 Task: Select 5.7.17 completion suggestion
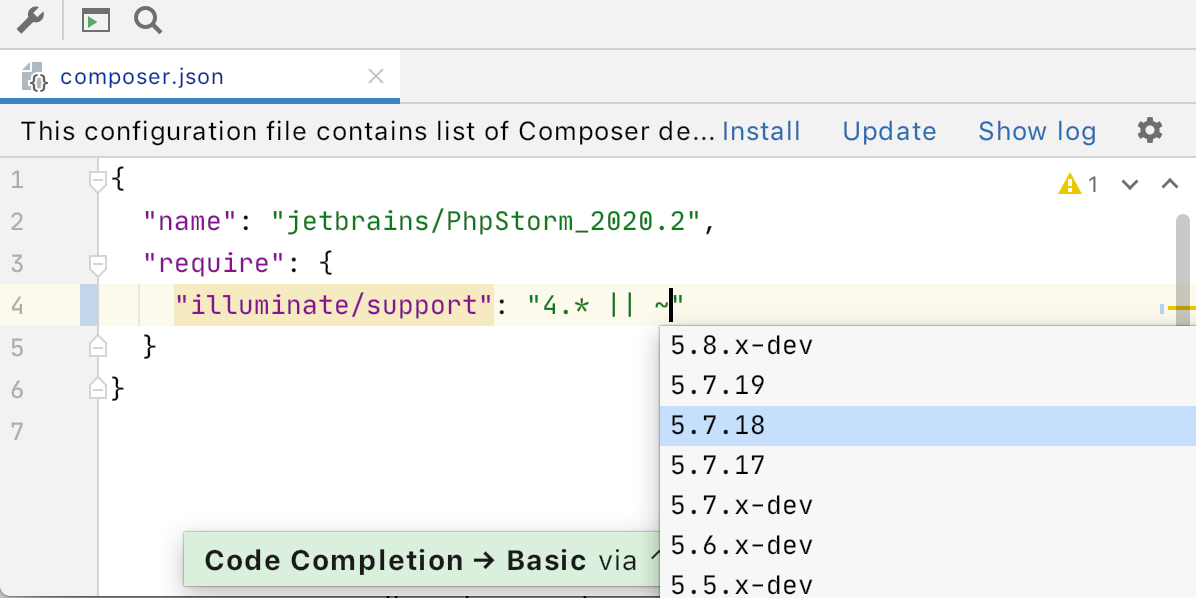coord(928,465)
